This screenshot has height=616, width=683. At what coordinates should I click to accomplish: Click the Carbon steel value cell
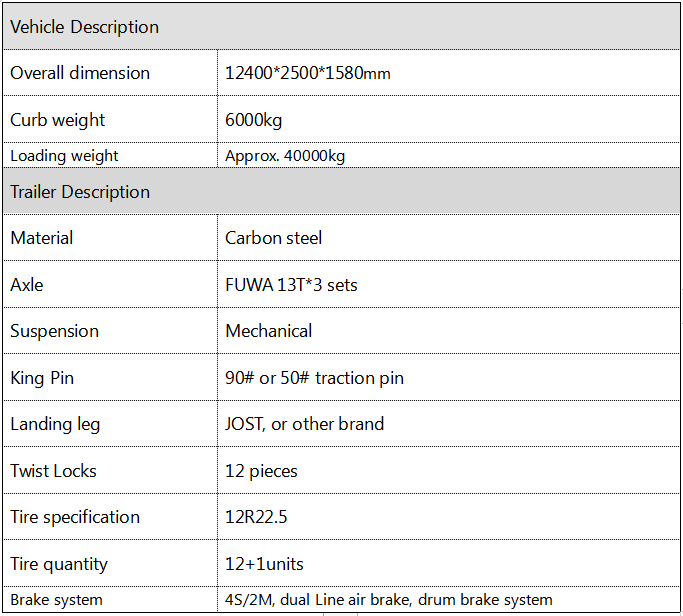click(x=448, y=238)
